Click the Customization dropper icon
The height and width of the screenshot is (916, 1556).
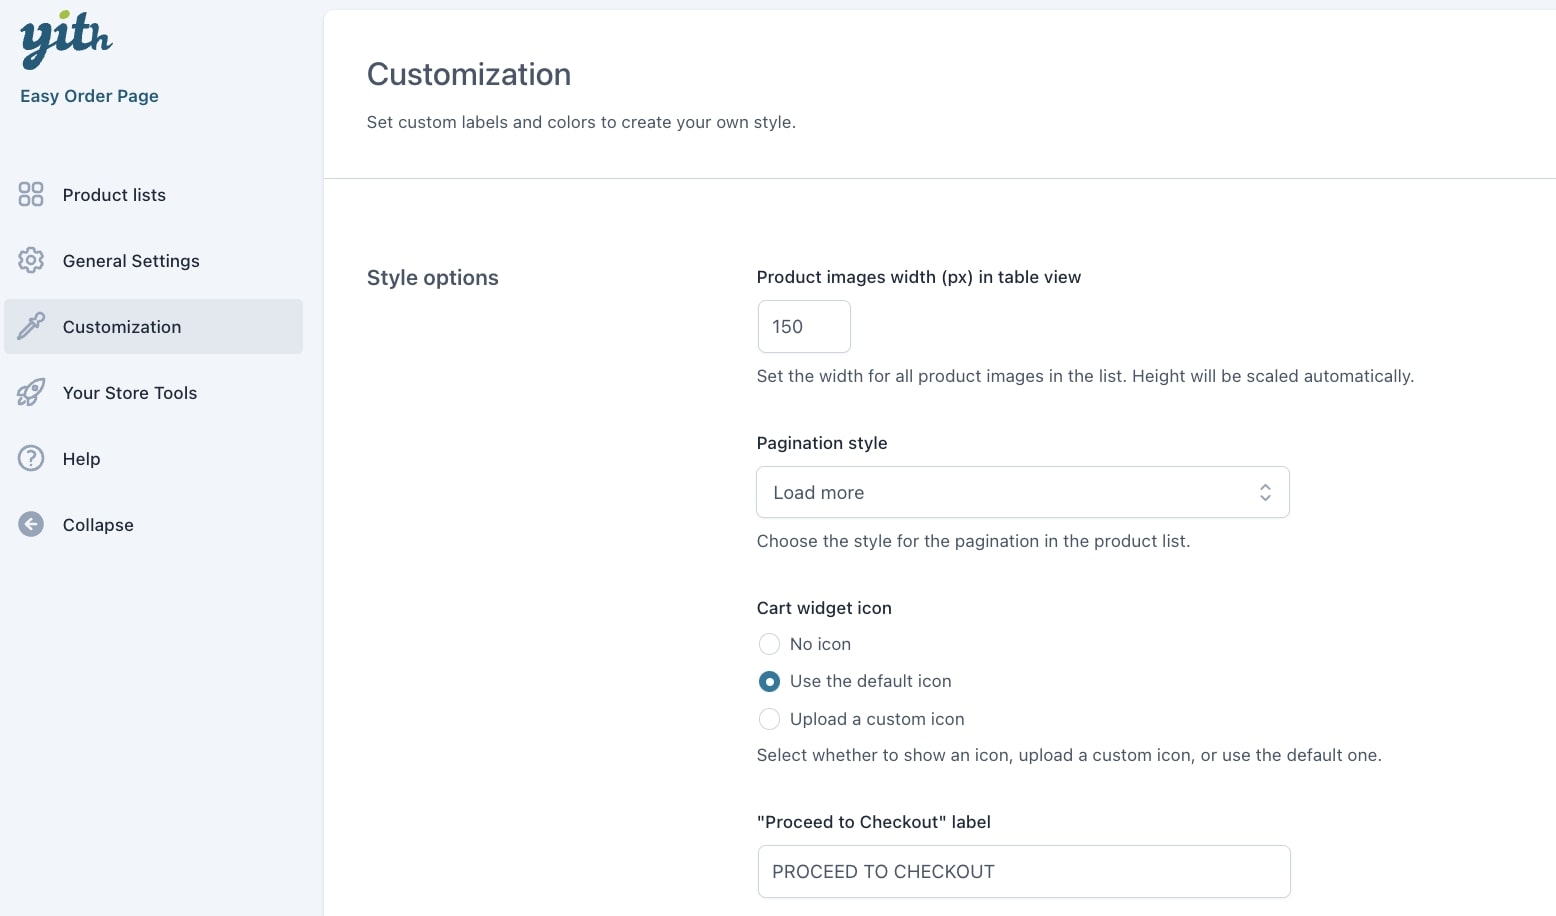point(31,326)
